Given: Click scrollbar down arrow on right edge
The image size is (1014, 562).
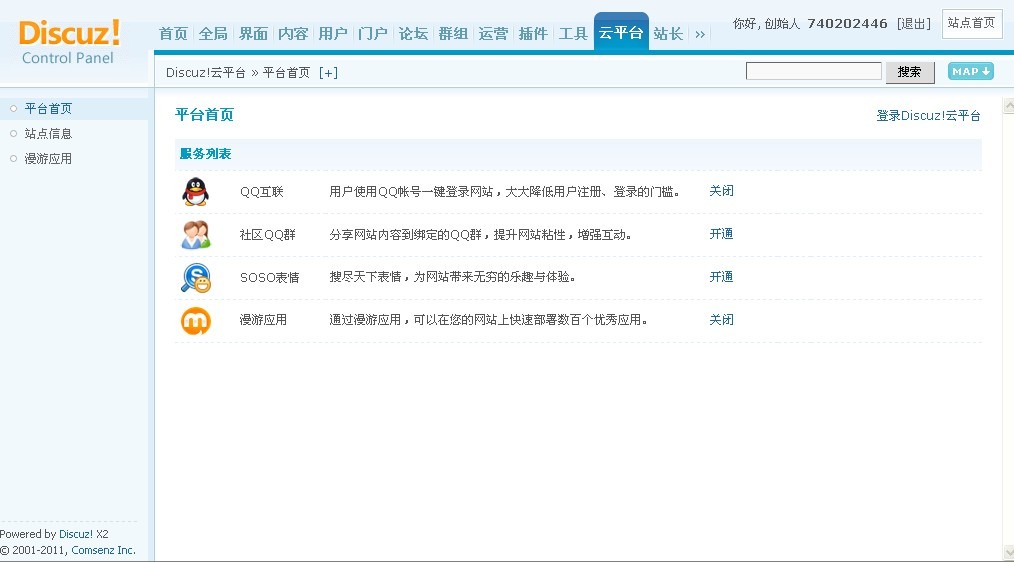Looking at the screenshot, I should (x=1008, y=554).
